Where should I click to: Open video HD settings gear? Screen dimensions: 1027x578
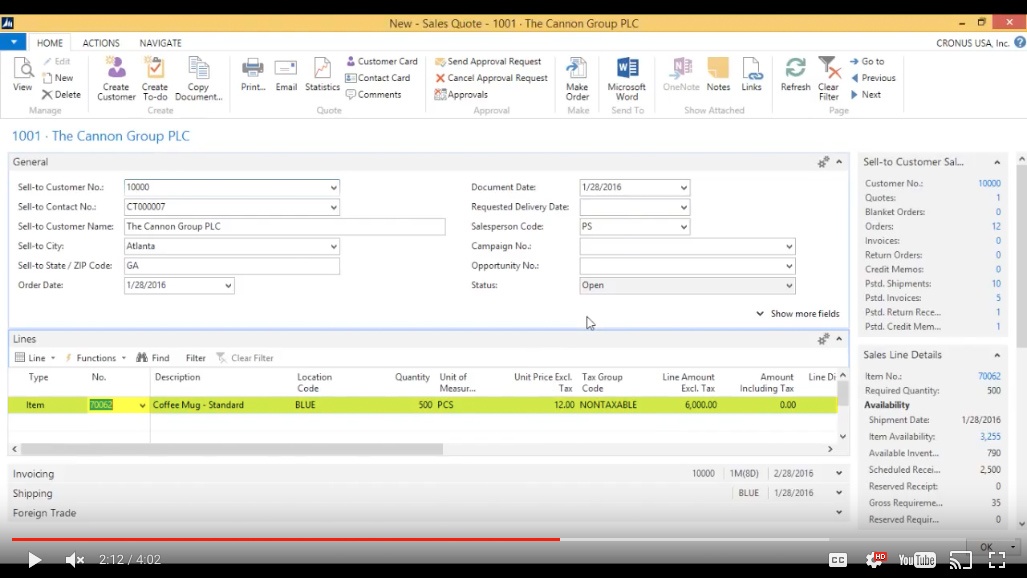[x=875, y=559]
